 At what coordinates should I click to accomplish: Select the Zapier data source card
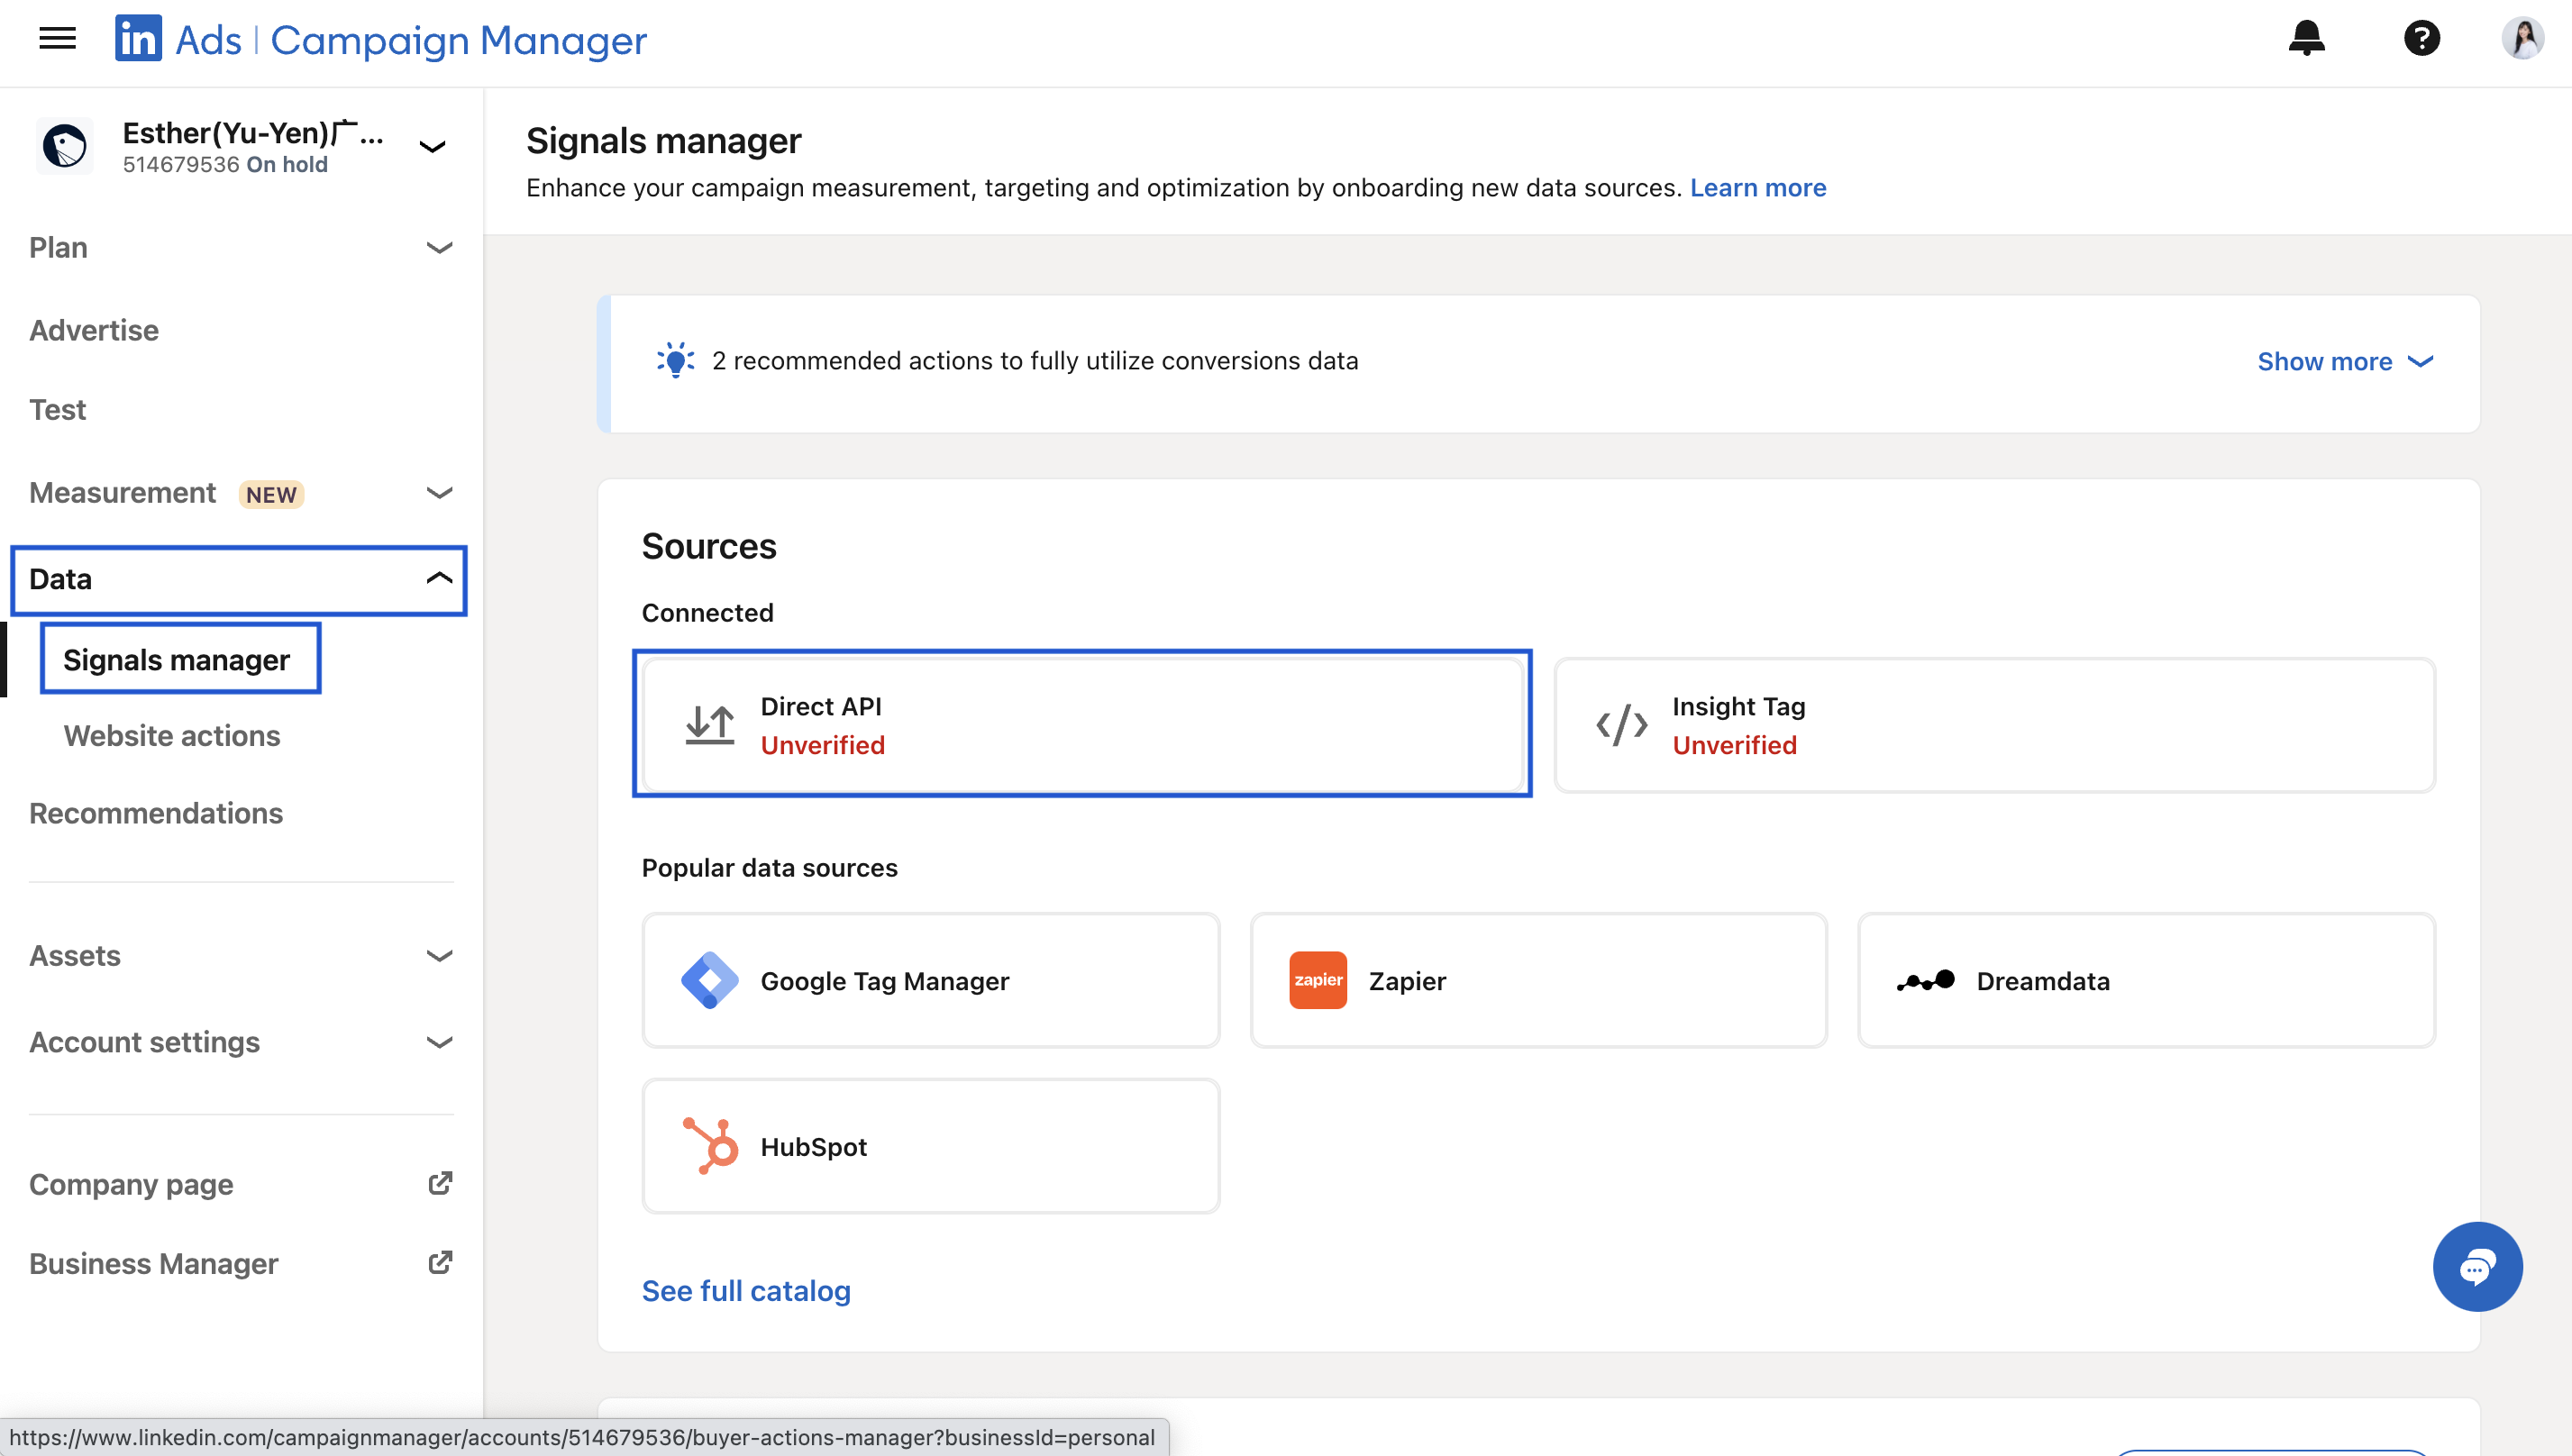[x=1538, y=980]
